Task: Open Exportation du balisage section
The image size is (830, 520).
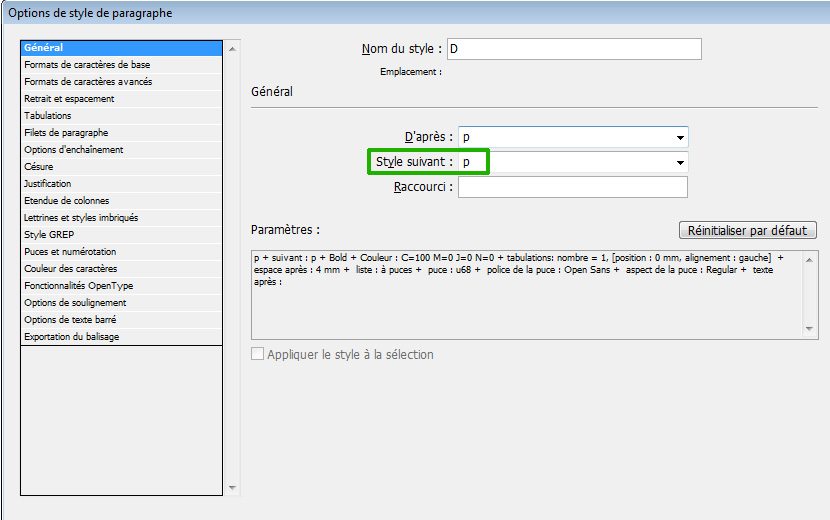Action: point(73,337)
